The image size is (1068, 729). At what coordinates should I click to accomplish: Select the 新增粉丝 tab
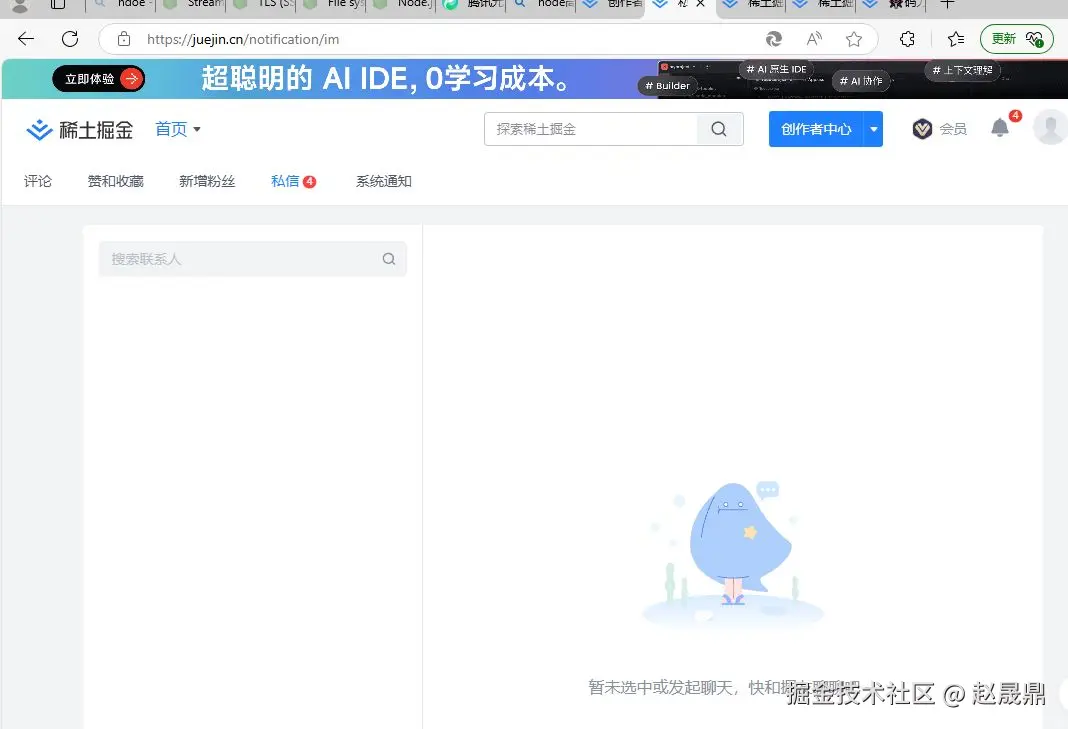click(206, 181)
